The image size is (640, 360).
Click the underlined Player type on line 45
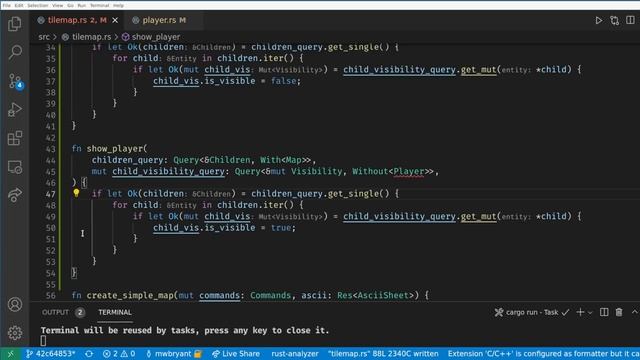point(409,171)
